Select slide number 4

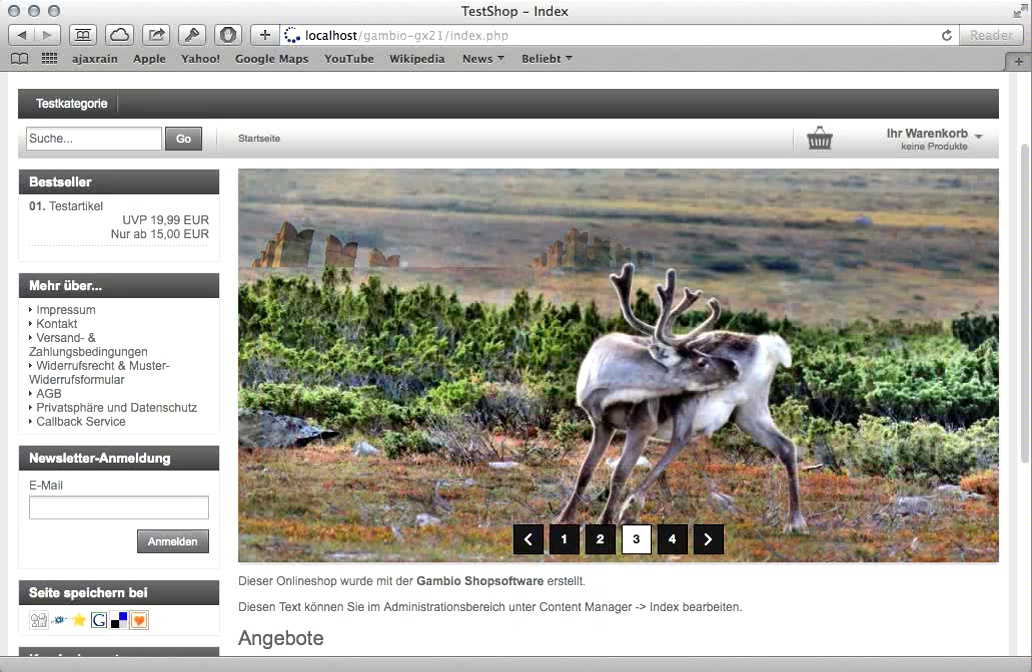672,539
